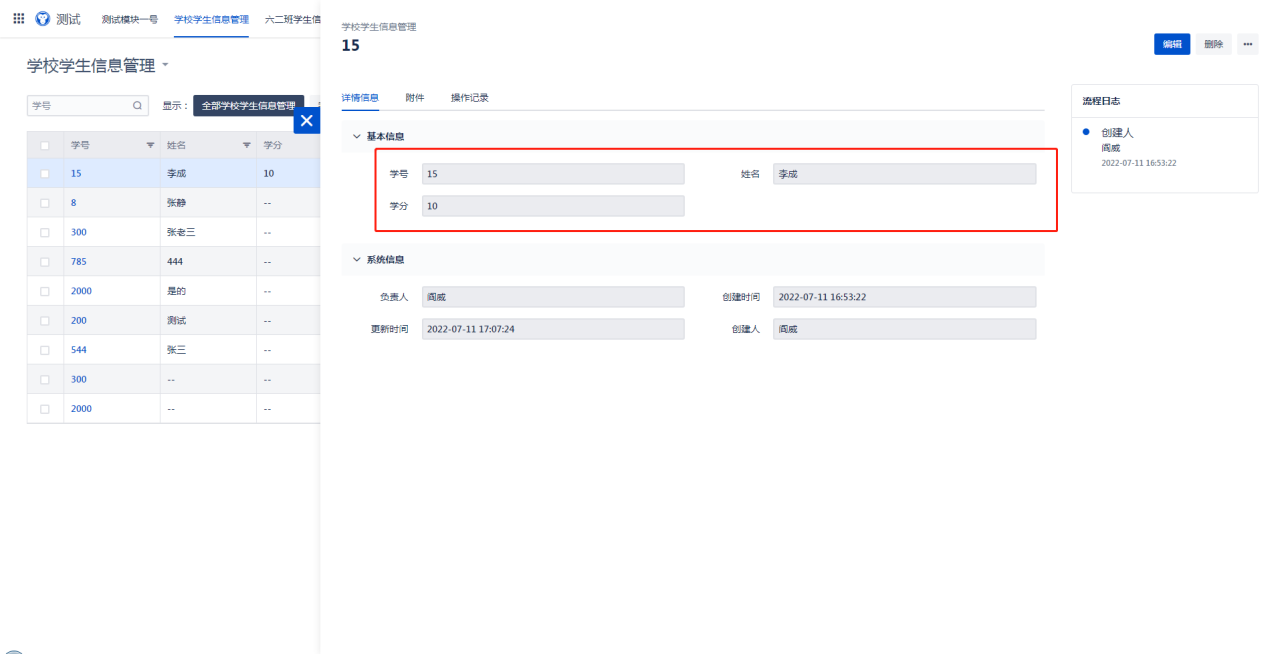Open record link 544
The image size is (1280, 654).
point(79,350)
